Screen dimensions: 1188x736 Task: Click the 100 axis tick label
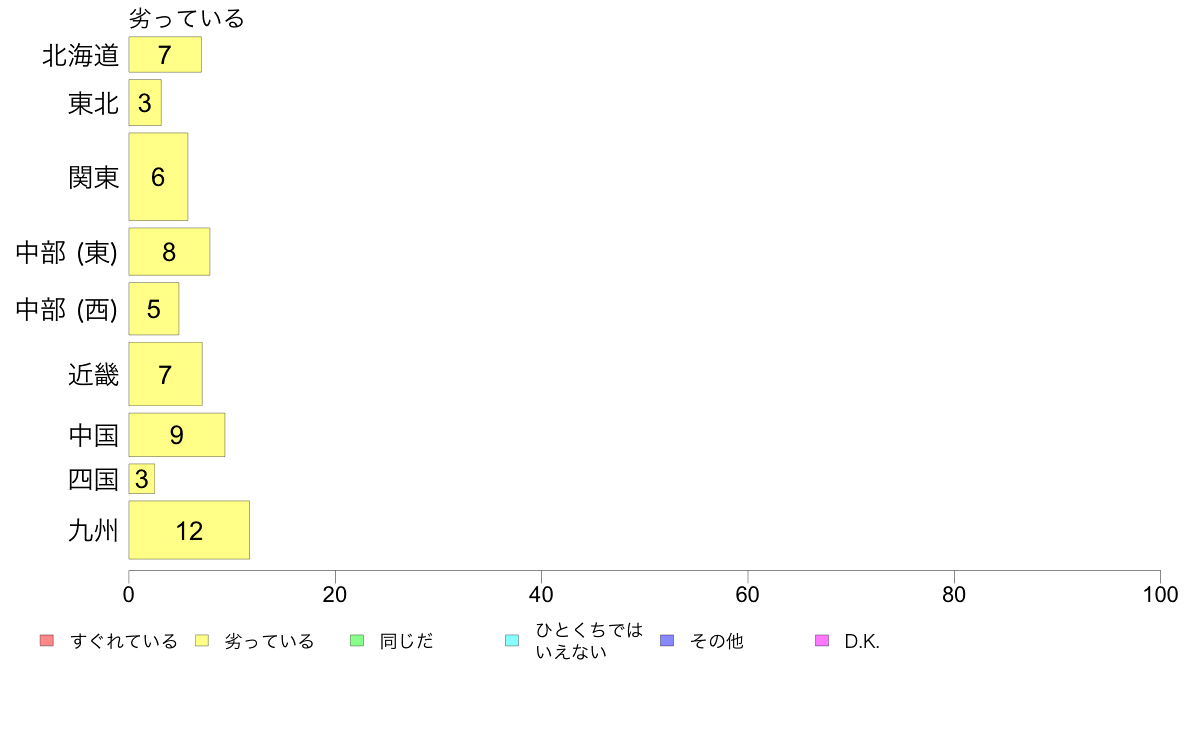(x=1160, y=594)
